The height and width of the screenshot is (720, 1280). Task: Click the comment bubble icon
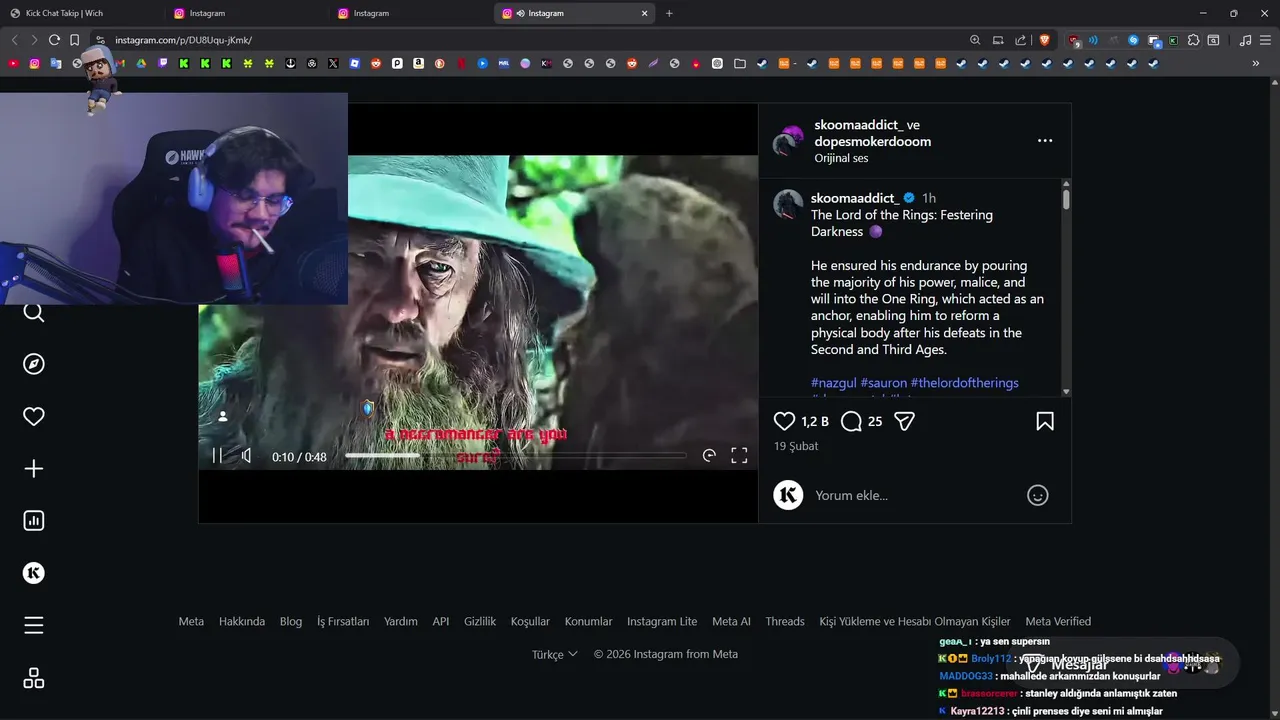[851, 422]
